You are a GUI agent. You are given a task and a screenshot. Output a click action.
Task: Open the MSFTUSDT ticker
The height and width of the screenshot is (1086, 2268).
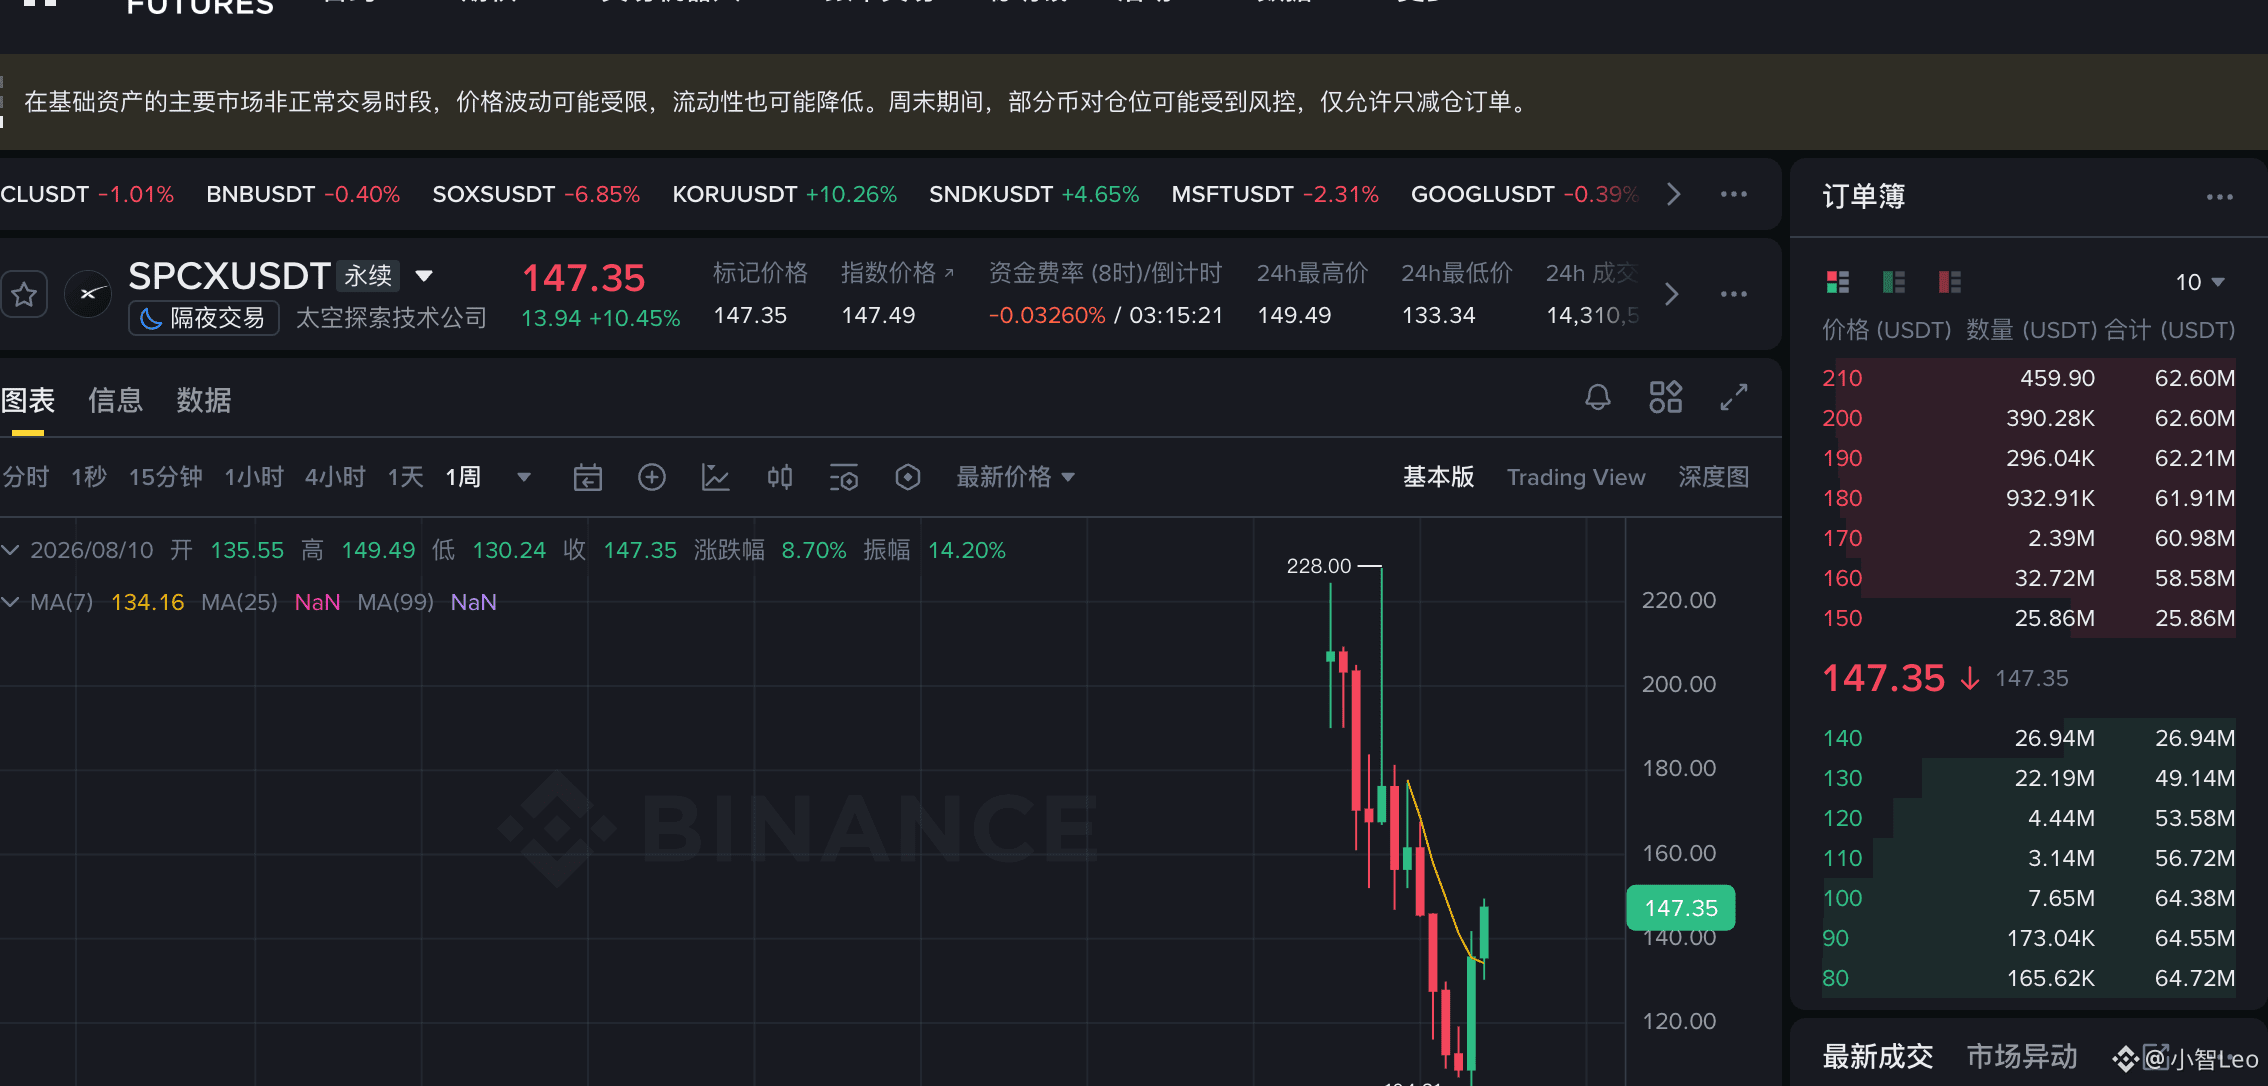(x=1275, y=194)
